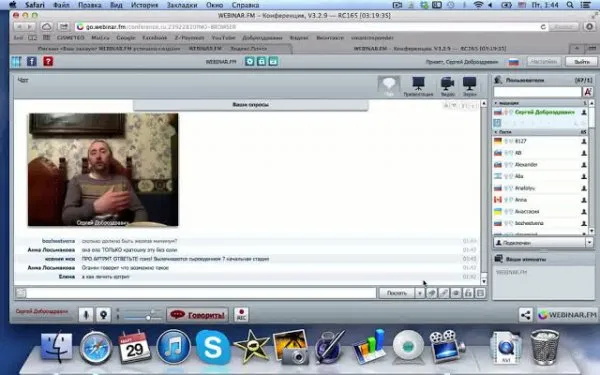Click the Ваши вопросы header bar
The image size is (600, 375).
(251, 105)
